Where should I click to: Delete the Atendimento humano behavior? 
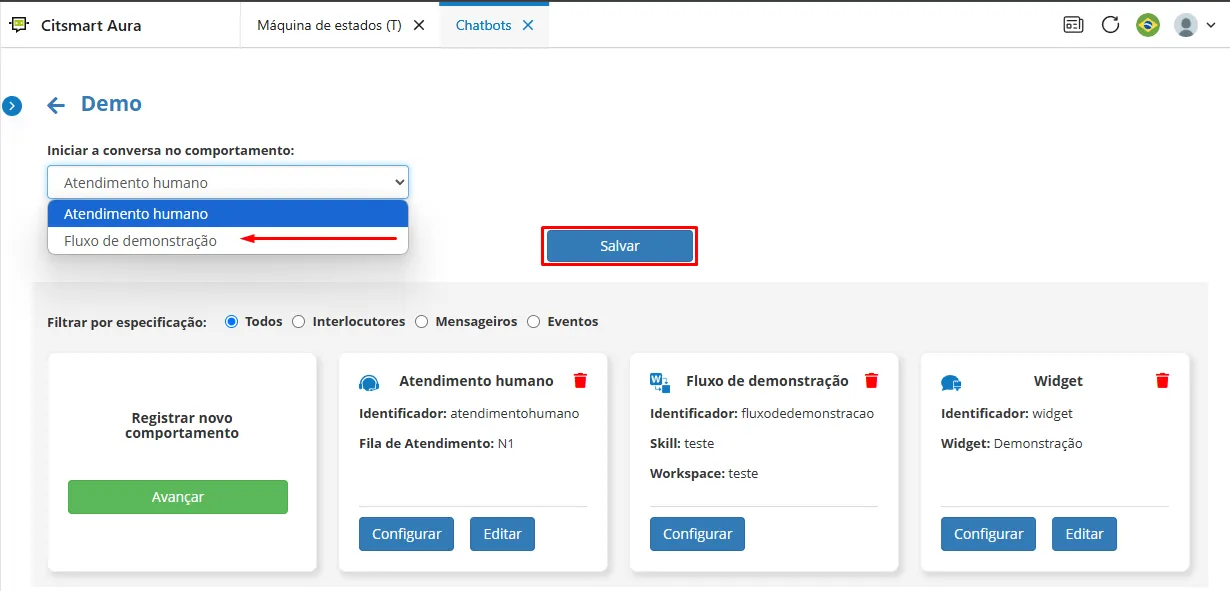coord(580,380)
